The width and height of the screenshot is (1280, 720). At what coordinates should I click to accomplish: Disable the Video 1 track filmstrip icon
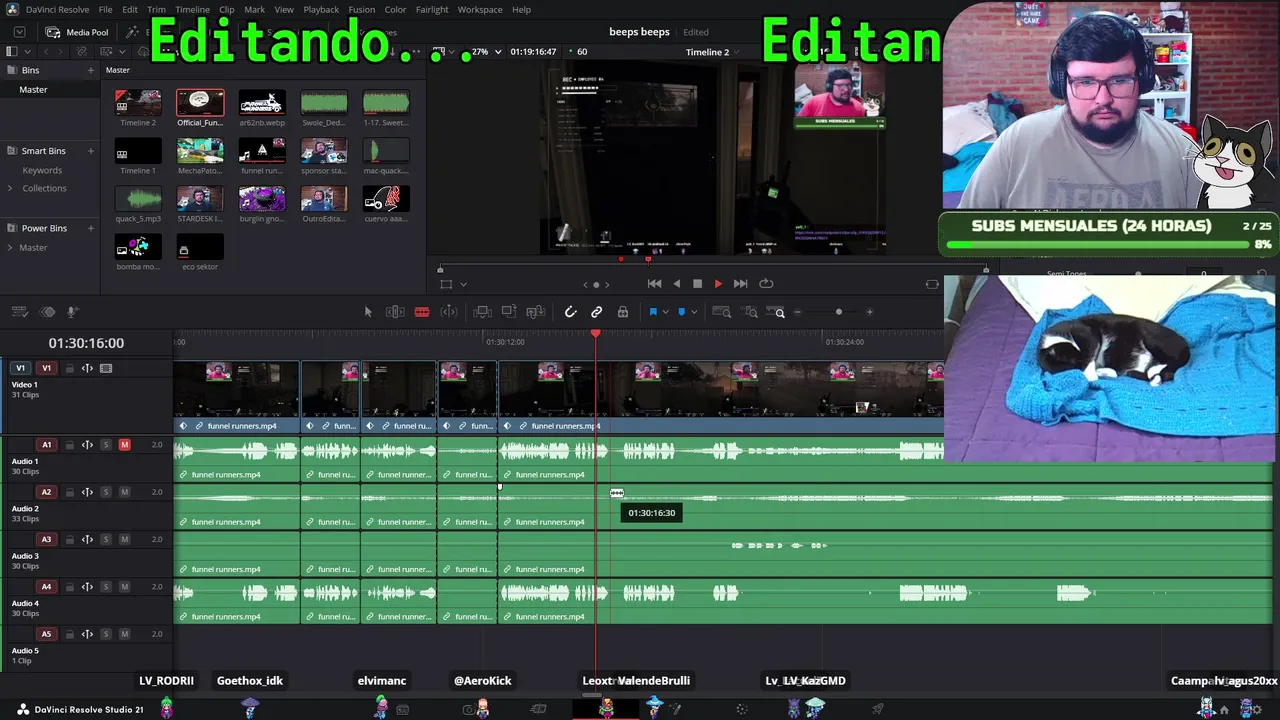point(106,368)
